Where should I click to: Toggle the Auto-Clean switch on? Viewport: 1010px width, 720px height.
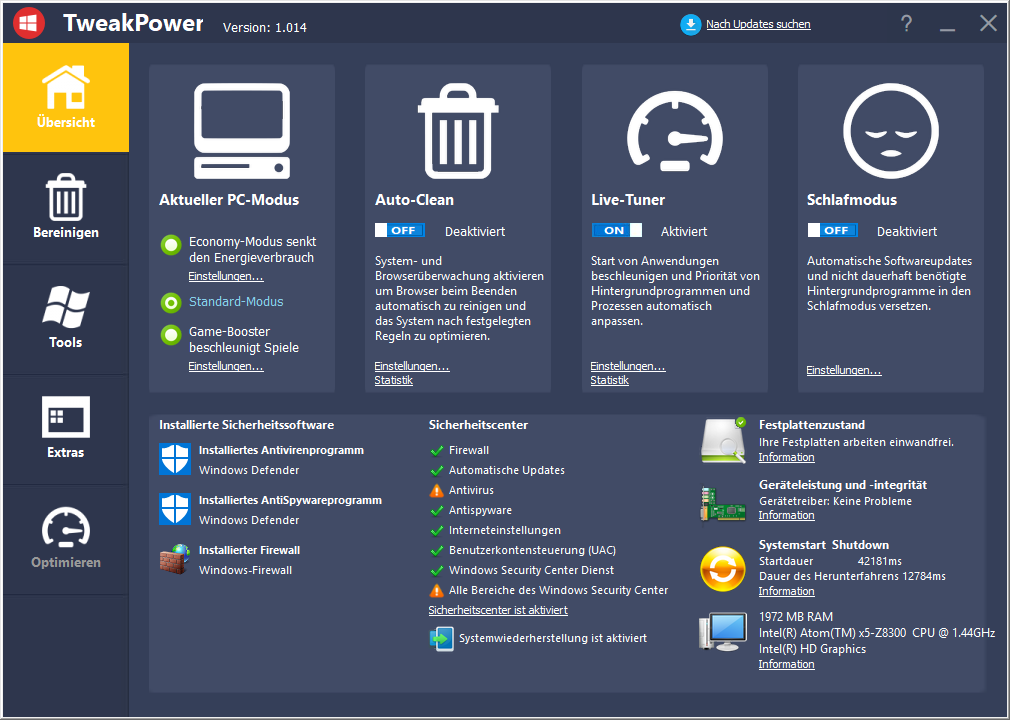pyautogui.click(x=400, y=231)
